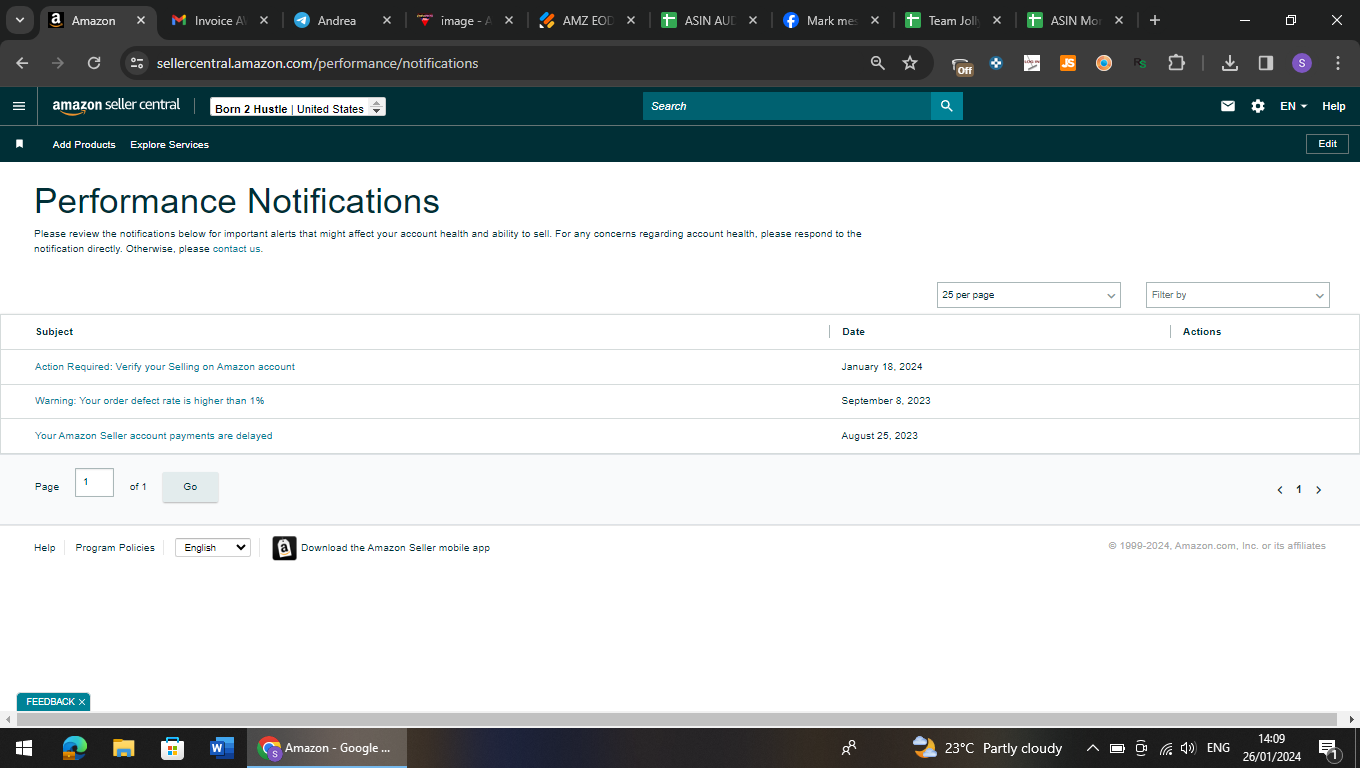
Task: Click the Add Products link
Action: click(x=84, y=145)
